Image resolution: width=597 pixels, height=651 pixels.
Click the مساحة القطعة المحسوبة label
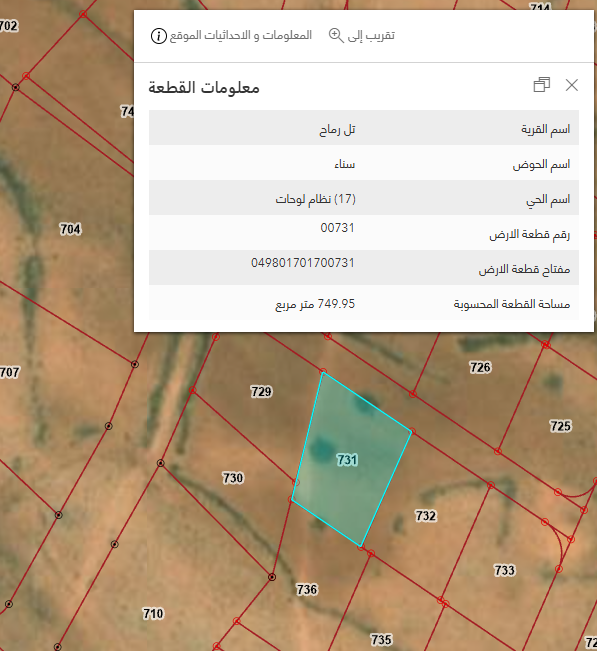pyautogui.click(x=511, y=304)
